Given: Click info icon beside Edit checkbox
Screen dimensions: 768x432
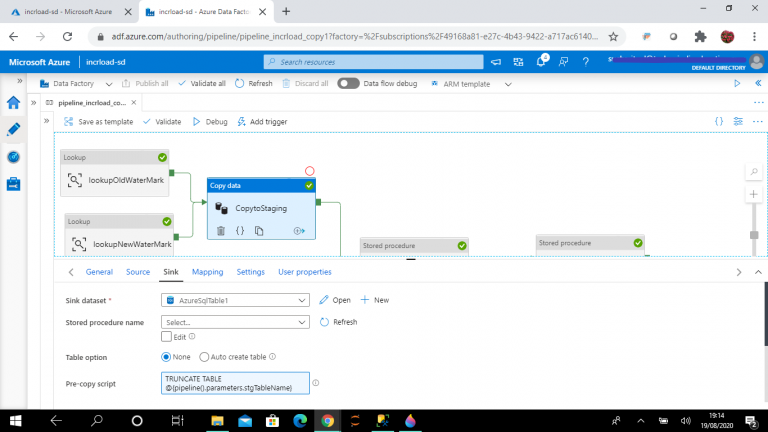Looking at the screenshot, I should coord(192,336).
